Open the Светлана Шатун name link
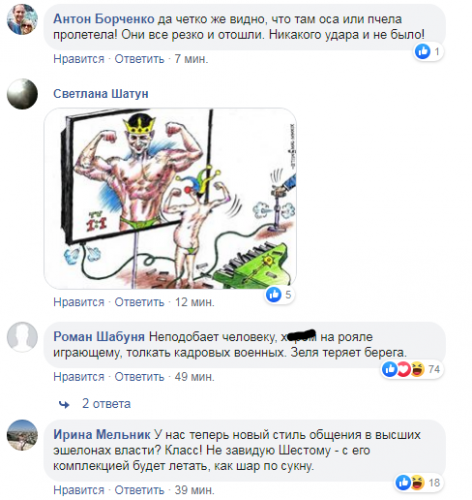 (x=101, y=94)
